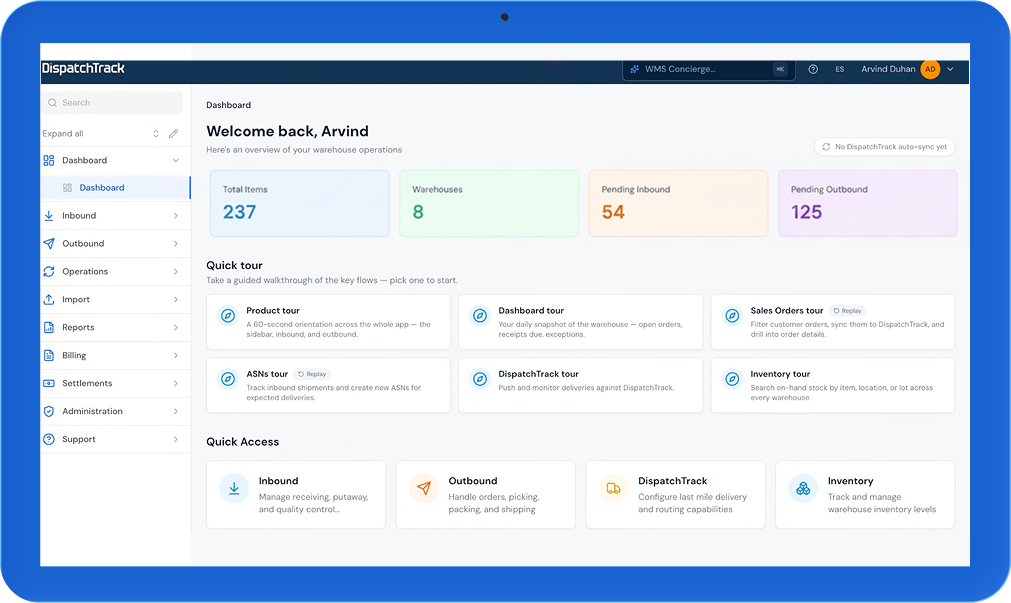Collapse the Dashboard sidebar section
Screen dimensions: 1011x603
pos(176,161)
